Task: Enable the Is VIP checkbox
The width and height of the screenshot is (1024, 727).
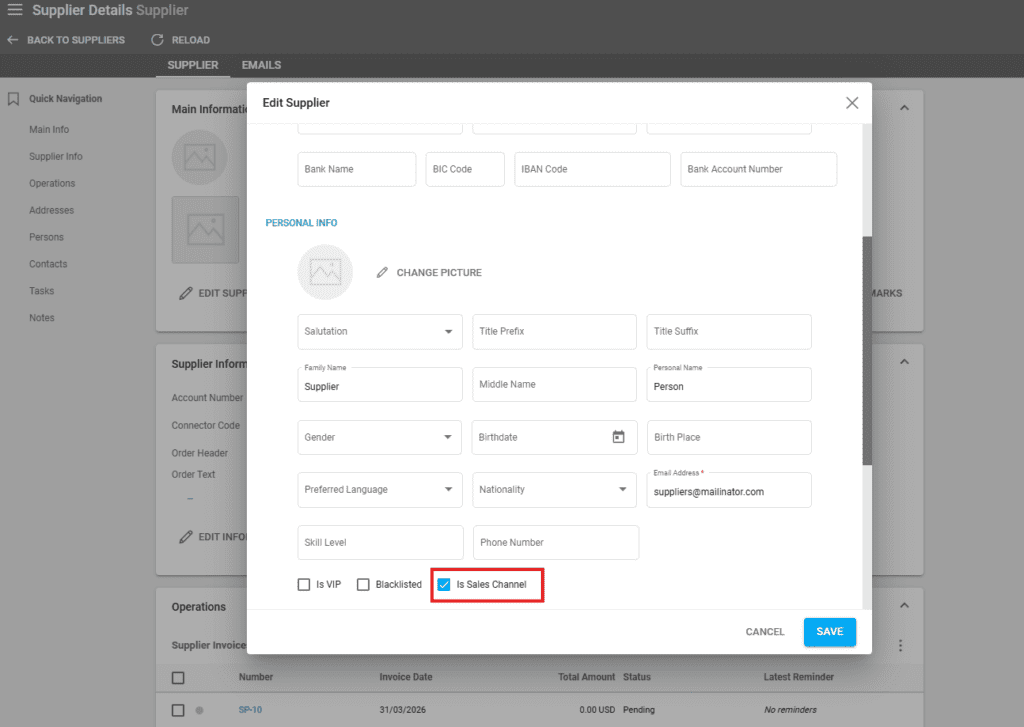Action: pyautogui.click(x=304, y=585)
